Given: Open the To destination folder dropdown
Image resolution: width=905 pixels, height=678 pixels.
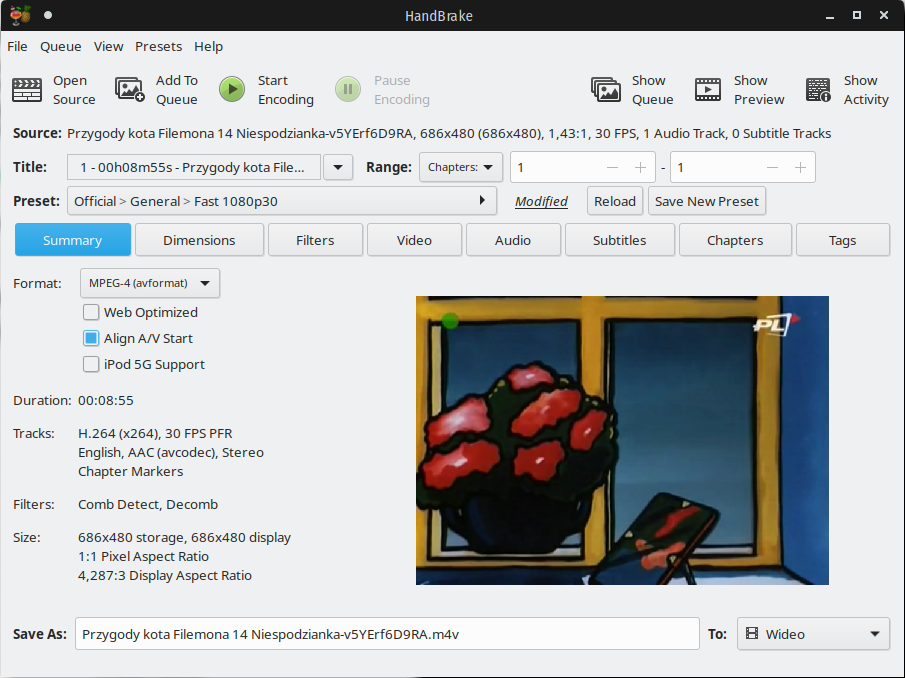Looking at the screenshot, I should (x=813, y=634).
